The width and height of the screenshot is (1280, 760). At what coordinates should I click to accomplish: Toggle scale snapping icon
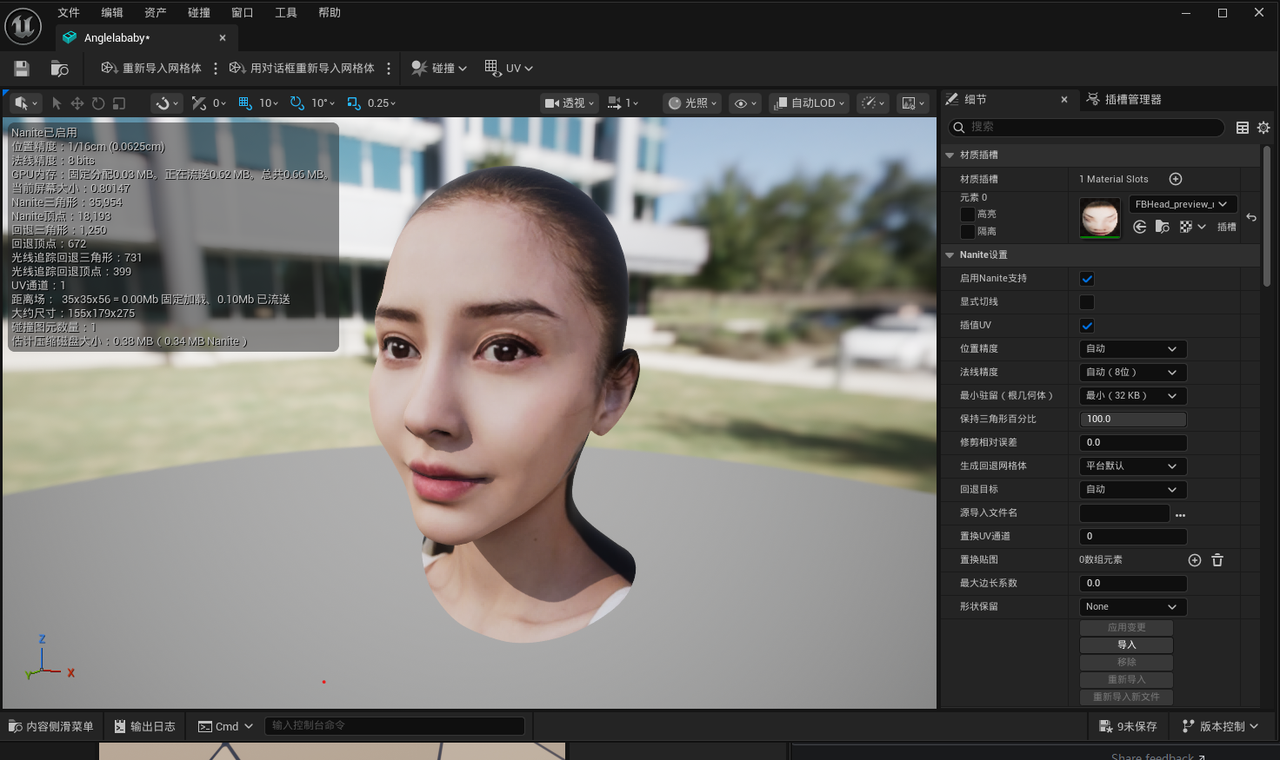(x=353, y=103)
